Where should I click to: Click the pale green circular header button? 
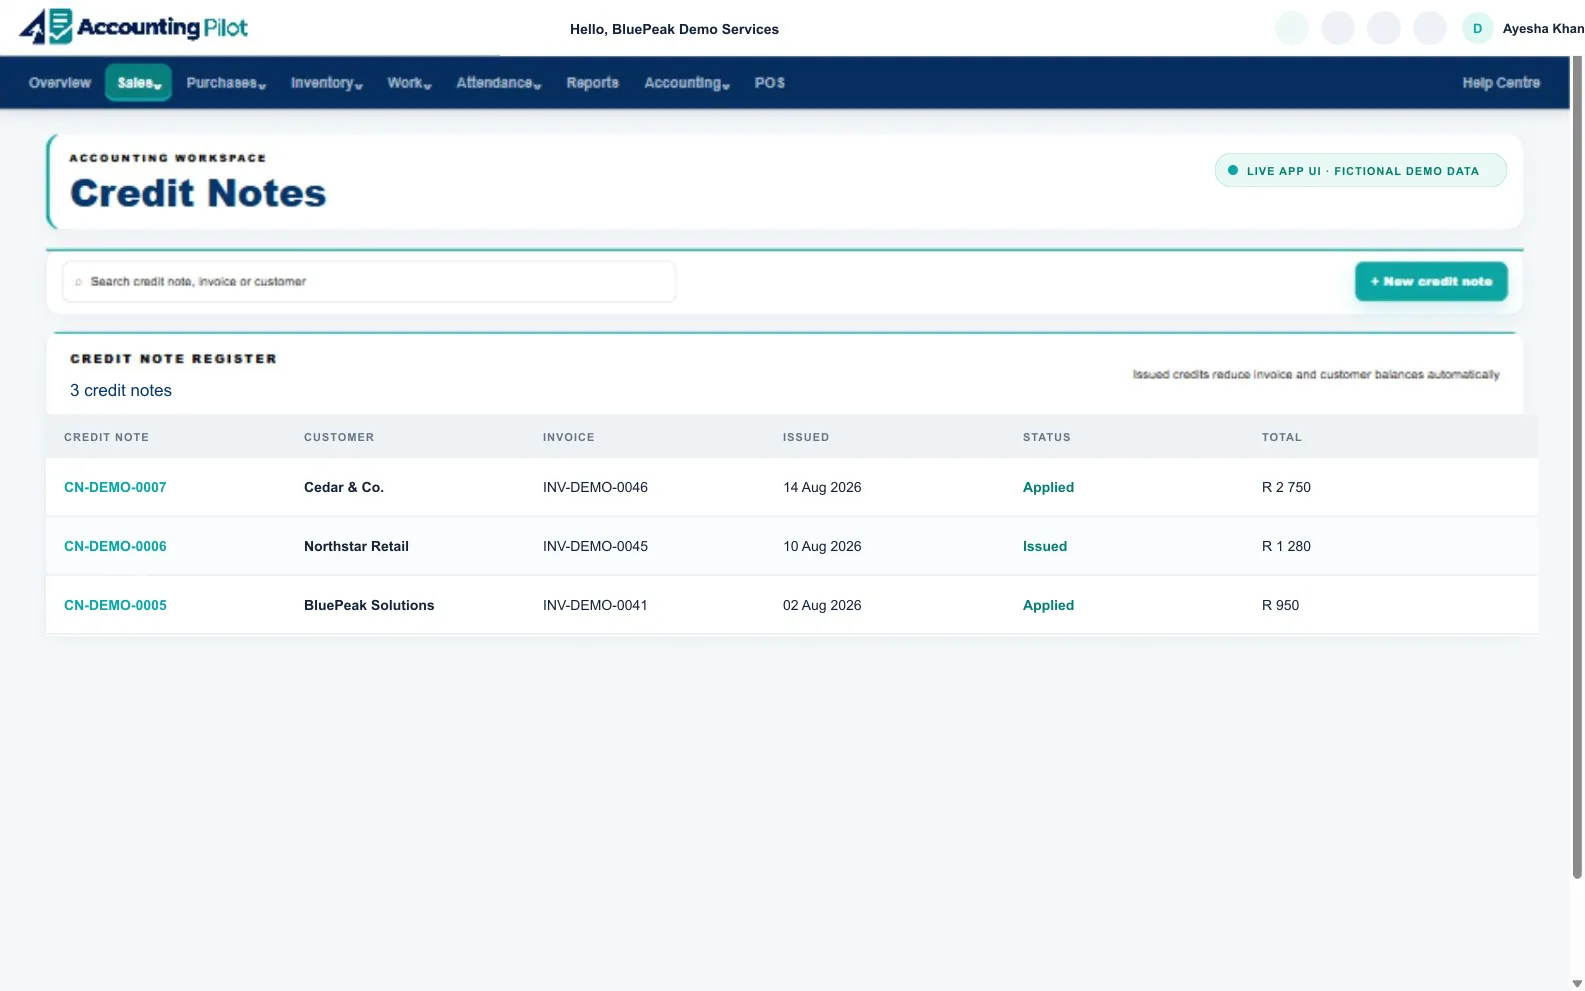point(1292,28)
